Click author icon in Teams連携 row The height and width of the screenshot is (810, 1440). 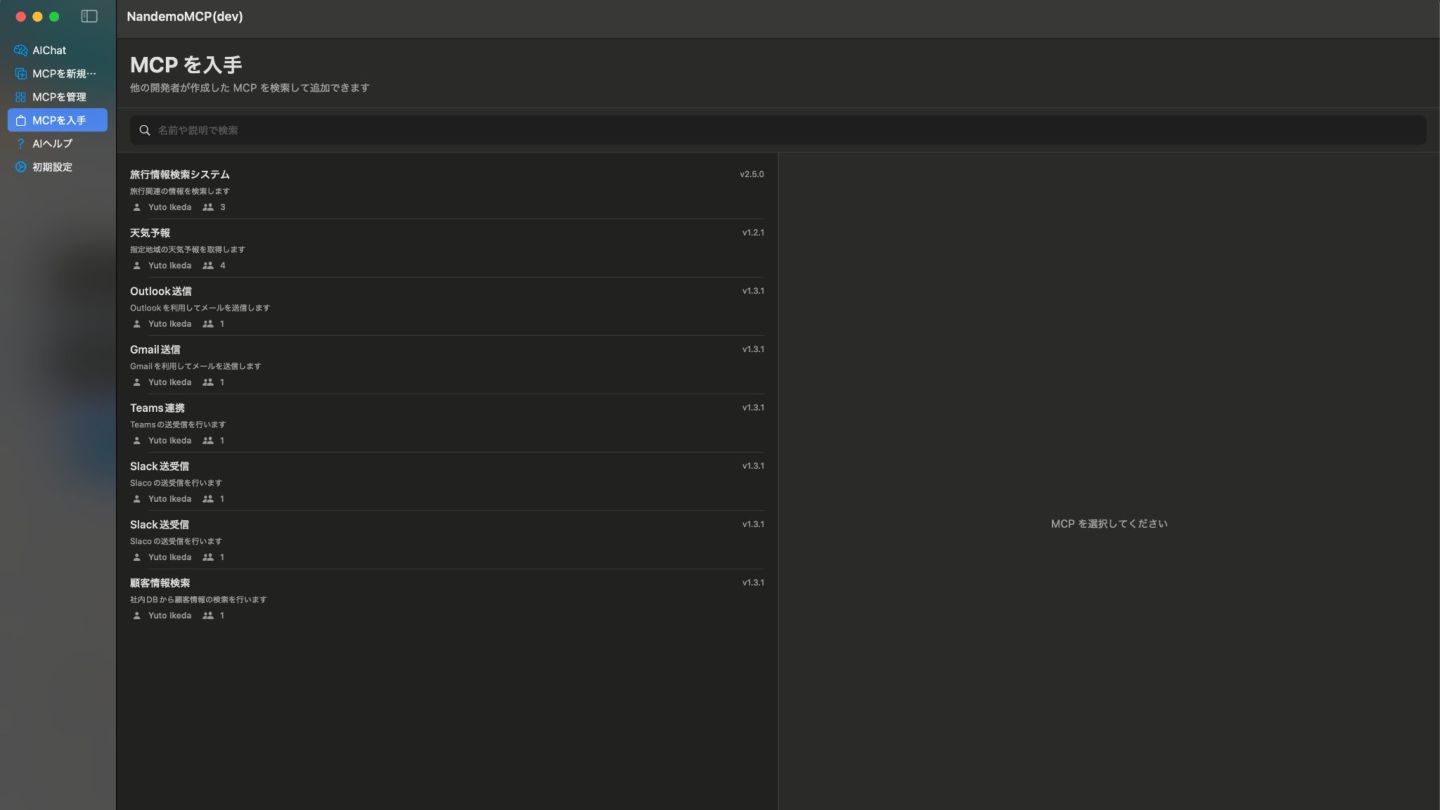137,440
